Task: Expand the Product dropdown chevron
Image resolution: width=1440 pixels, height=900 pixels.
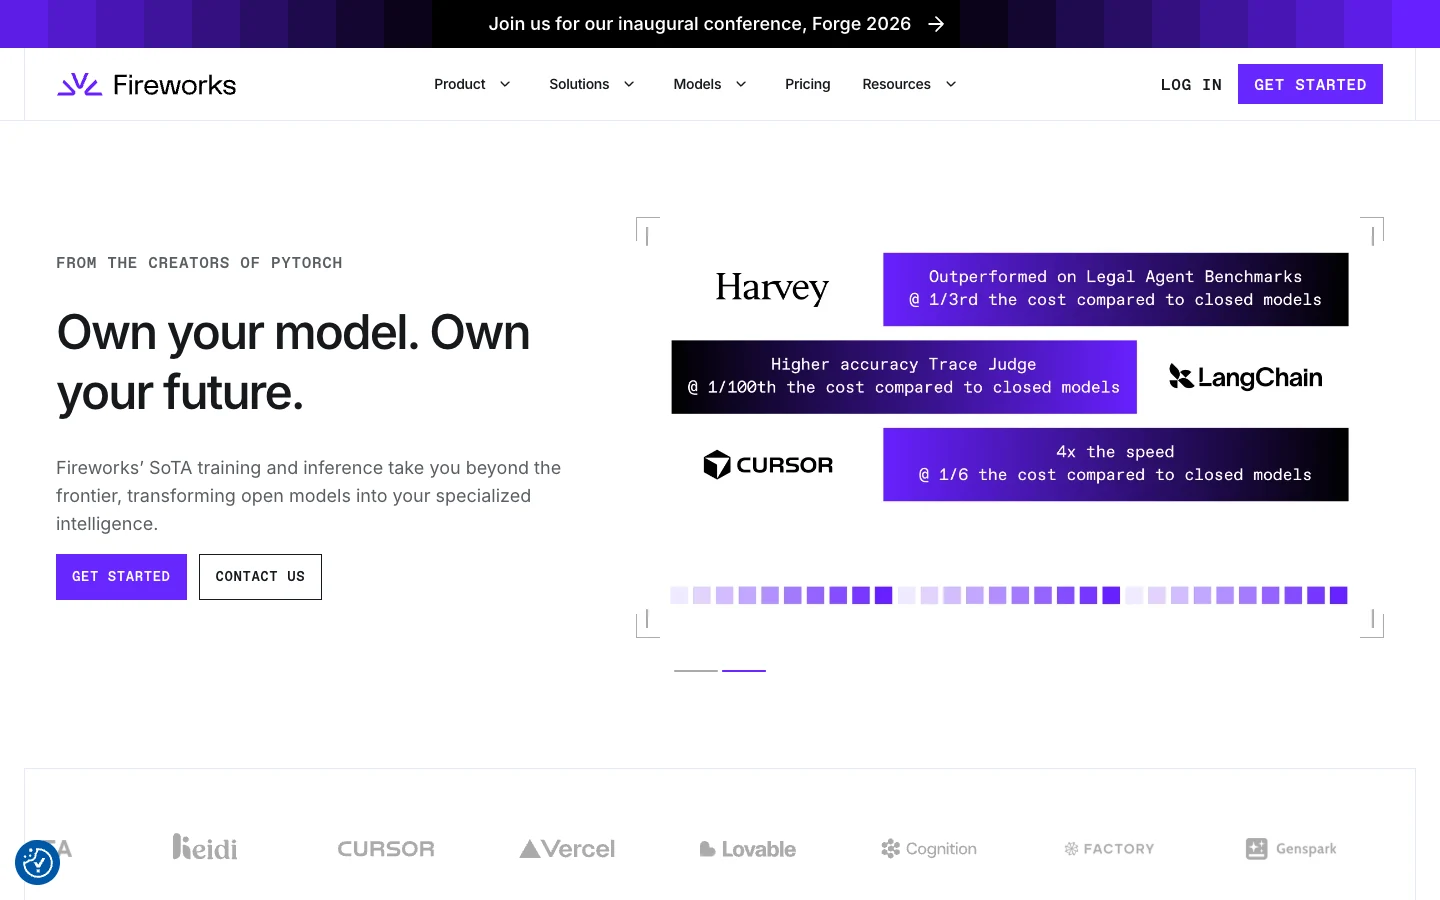Action: pos(505,84)
